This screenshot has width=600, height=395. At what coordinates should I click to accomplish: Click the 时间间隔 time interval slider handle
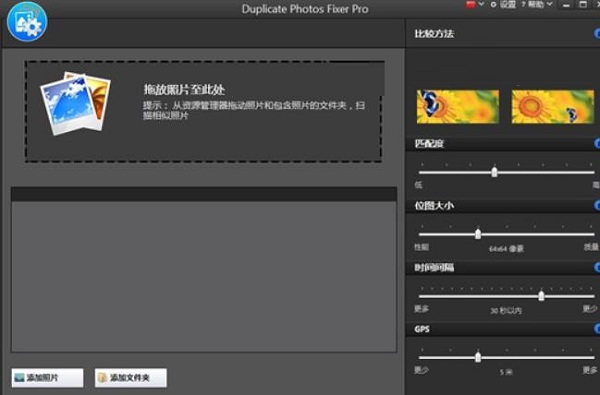point(541,295)
